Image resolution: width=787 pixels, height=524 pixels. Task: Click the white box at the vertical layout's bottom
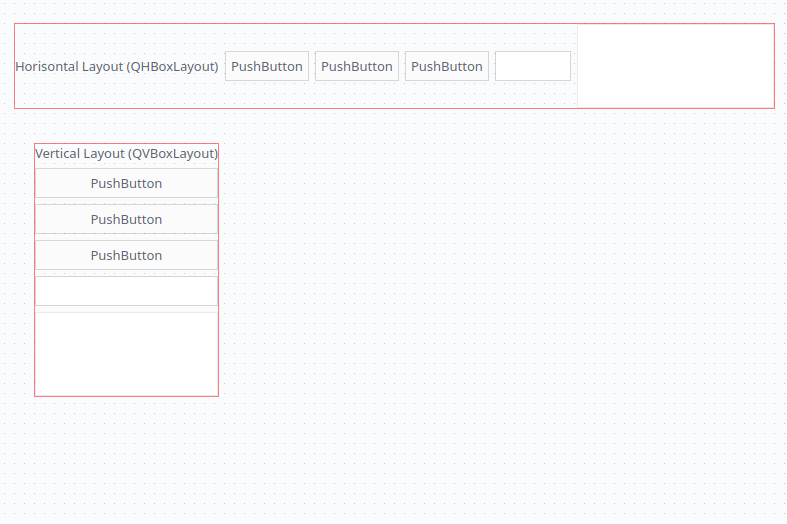[126, 353]
